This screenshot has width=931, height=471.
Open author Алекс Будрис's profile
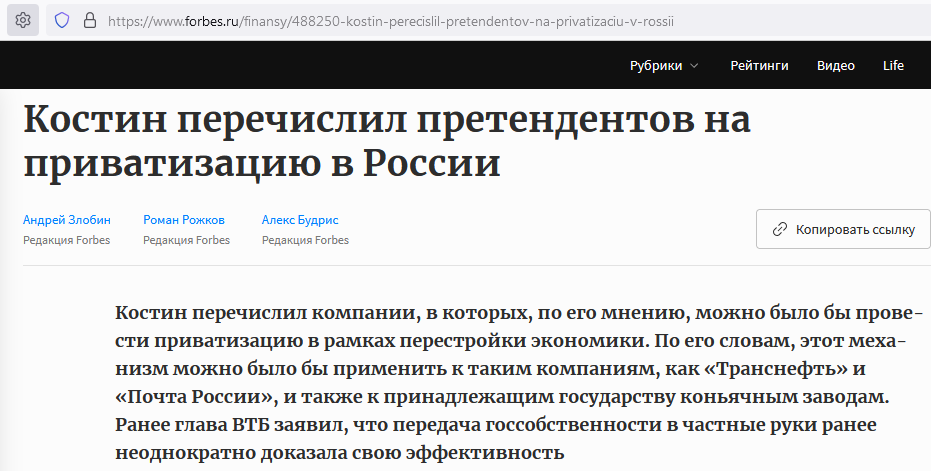coord(300,220)
